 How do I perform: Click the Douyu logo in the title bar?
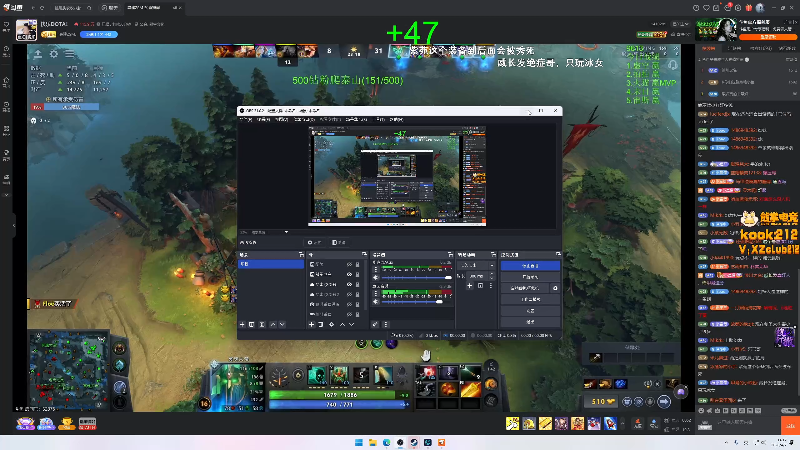click(13, 8)
